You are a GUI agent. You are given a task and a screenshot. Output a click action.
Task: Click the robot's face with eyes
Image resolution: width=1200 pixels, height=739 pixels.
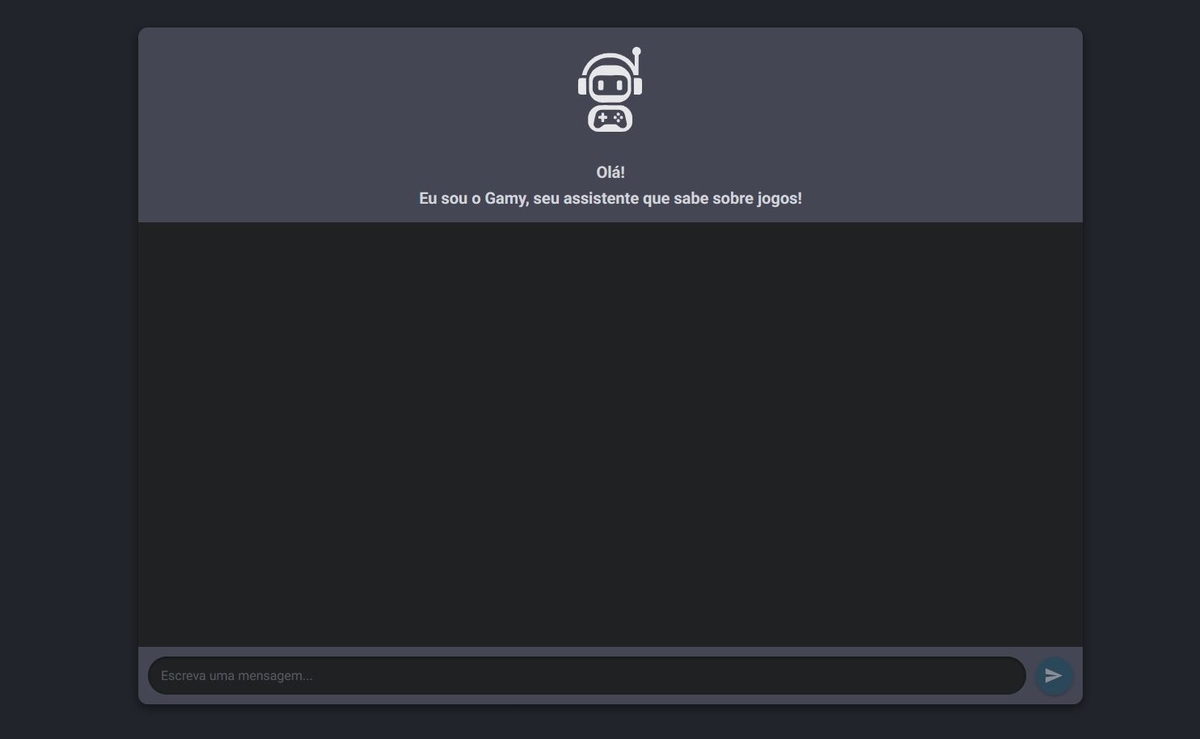[610, 86]
